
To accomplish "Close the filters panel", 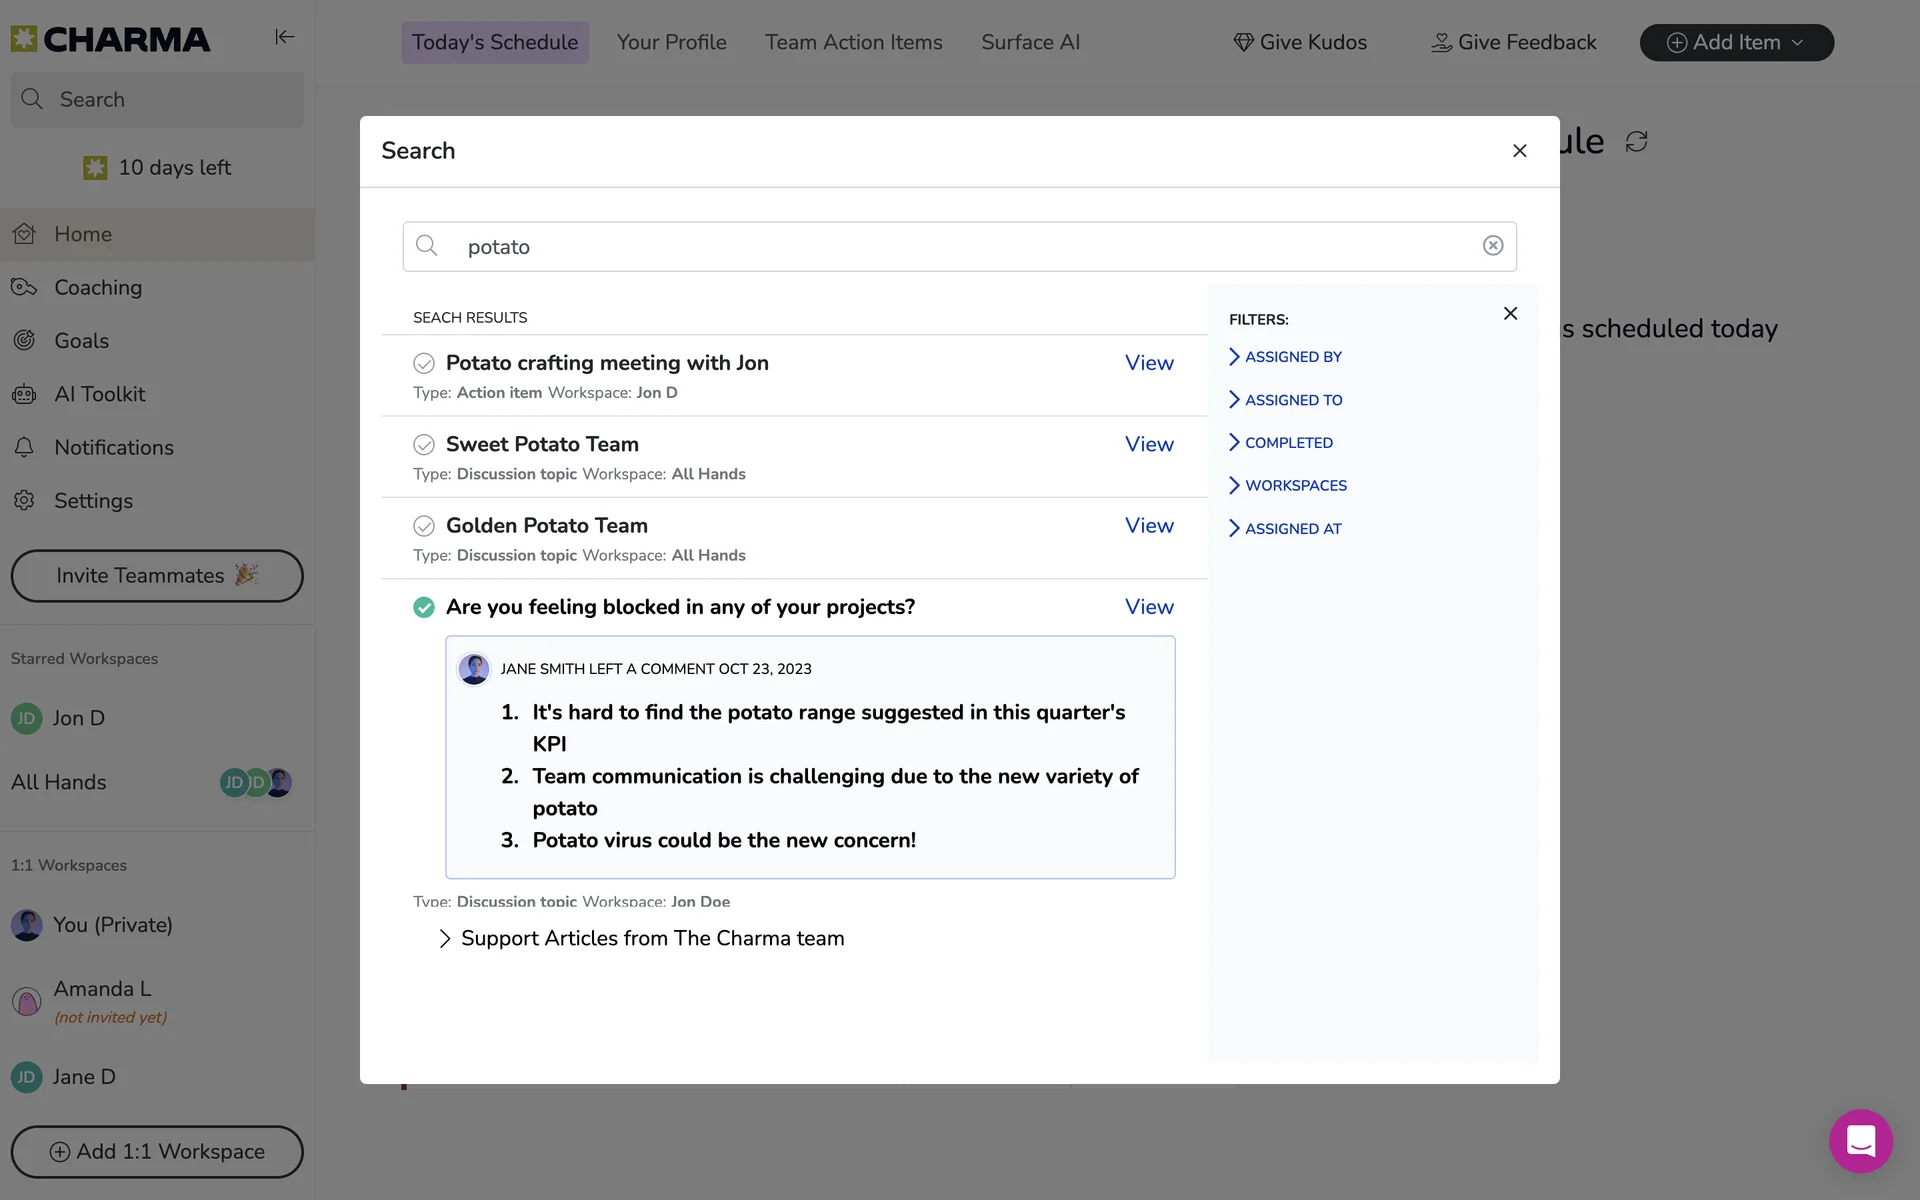I will click(1510, 314).
